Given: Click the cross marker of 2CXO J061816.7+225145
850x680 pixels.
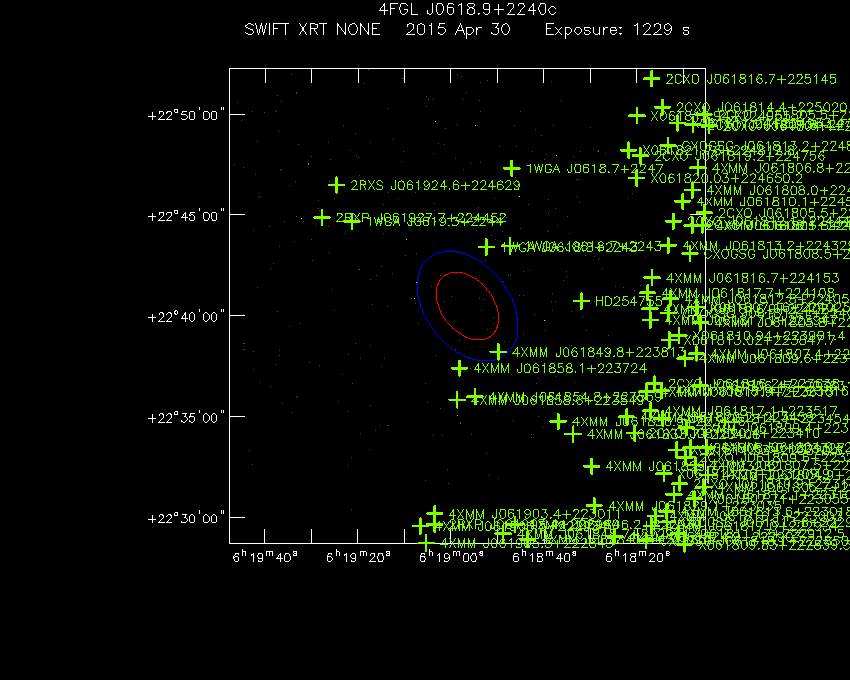Looking at the screenshot, I should pos(652,79).
